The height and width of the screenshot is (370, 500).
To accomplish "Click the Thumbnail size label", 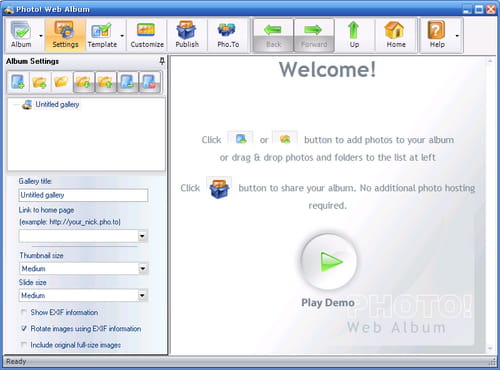I will pos(41,255).
